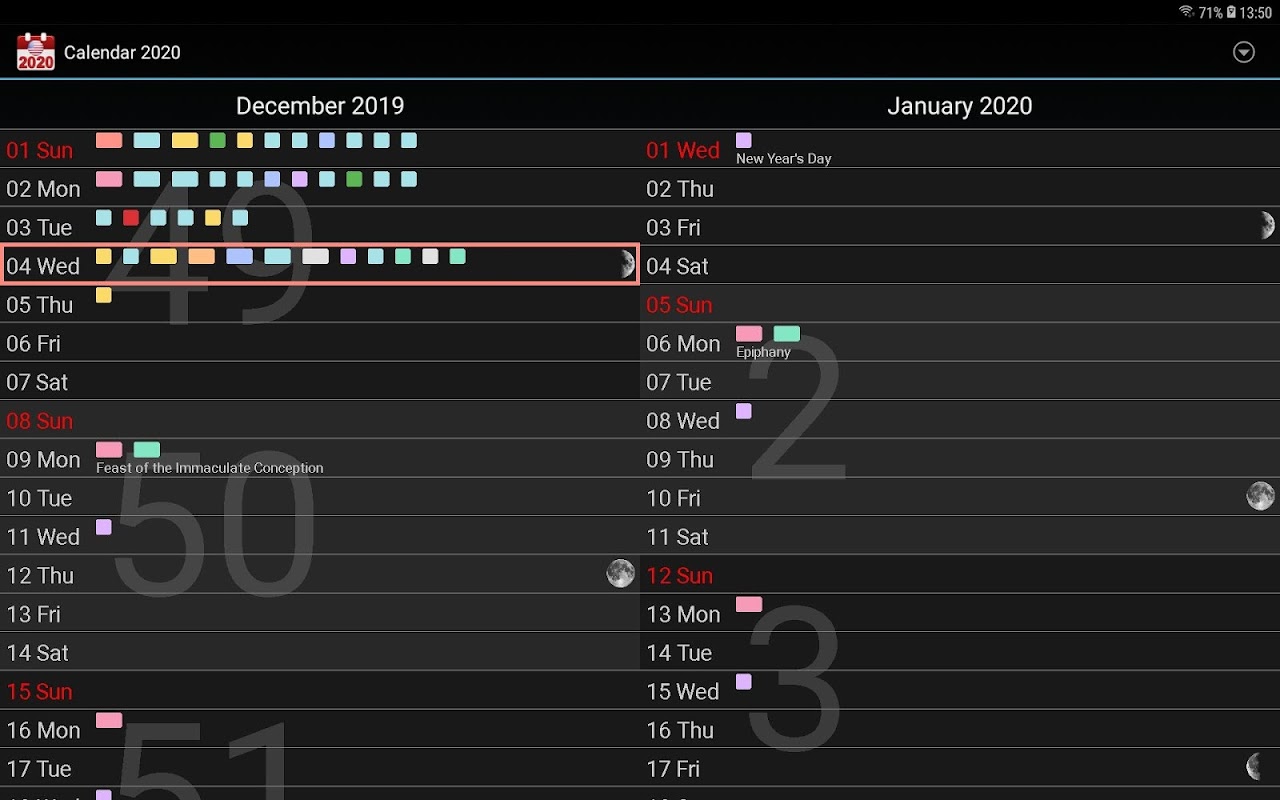This screenshot has height=800, width=1280.
Task: Open the Epiphany holiday entry
Action: [x=763, y=352]
